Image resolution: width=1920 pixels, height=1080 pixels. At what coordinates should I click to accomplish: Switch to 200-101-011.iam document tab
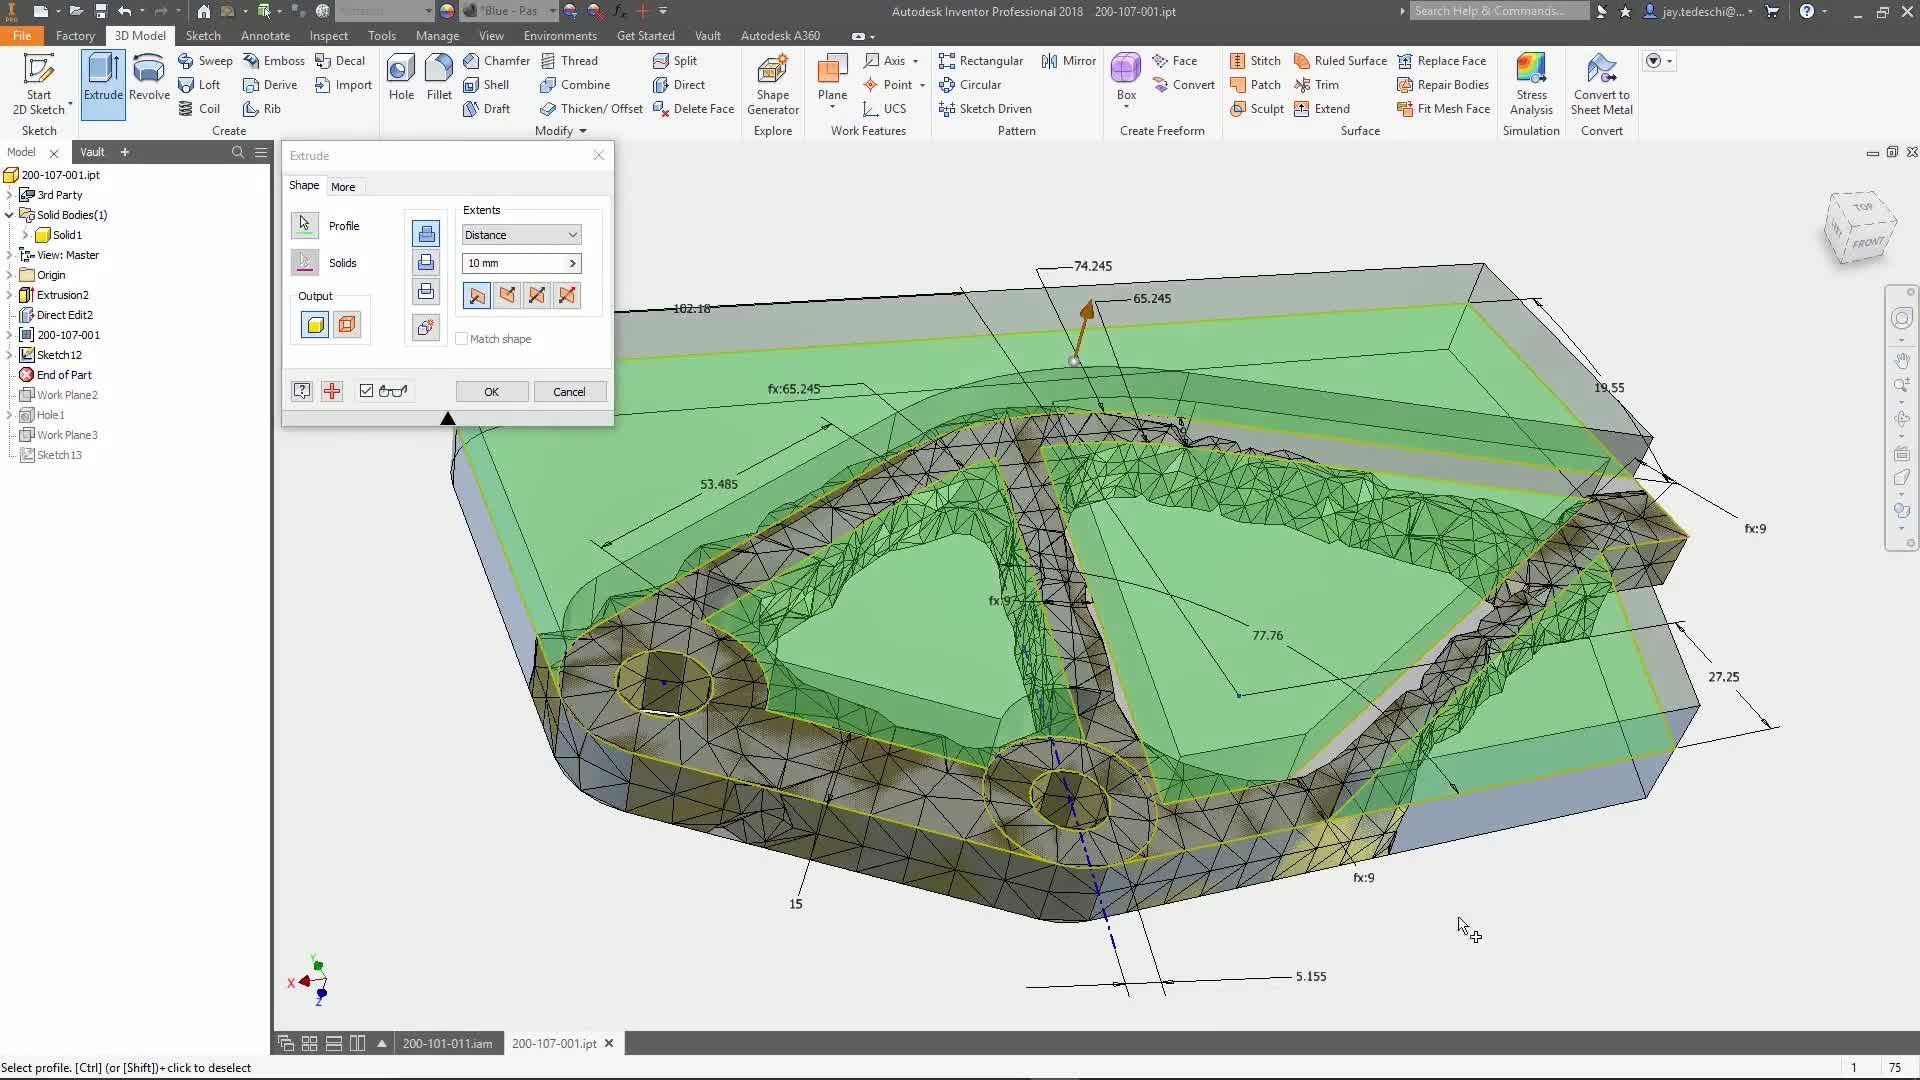[x=447, y=1043]
